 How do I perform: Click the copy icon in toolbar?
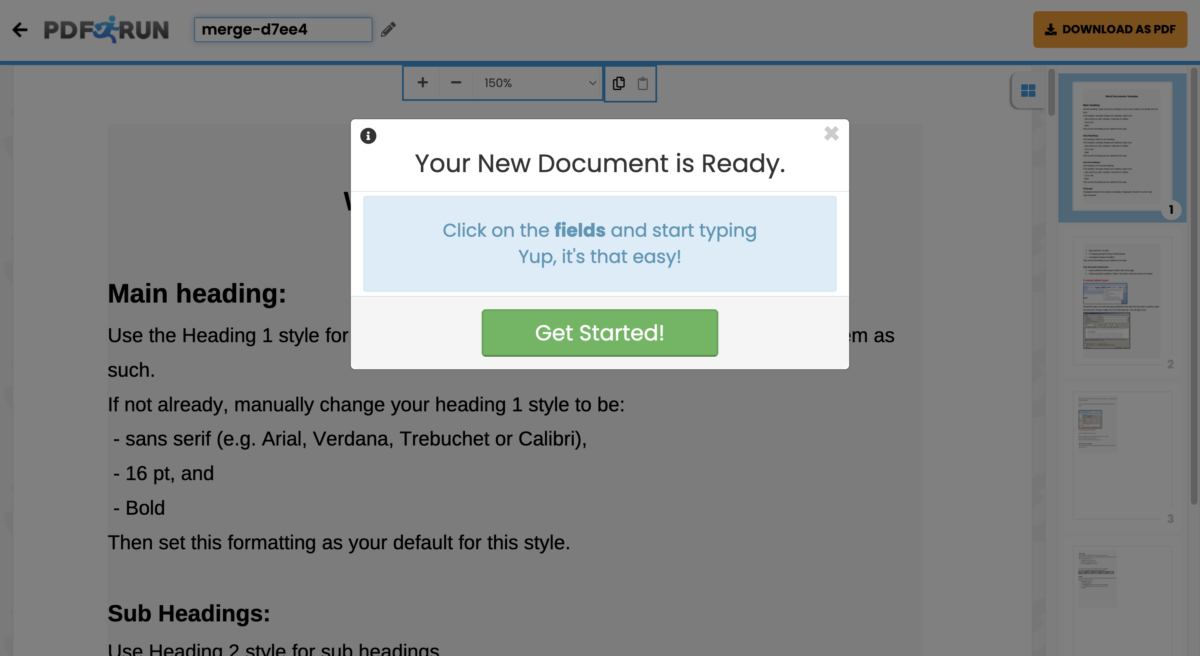[619, 83]
